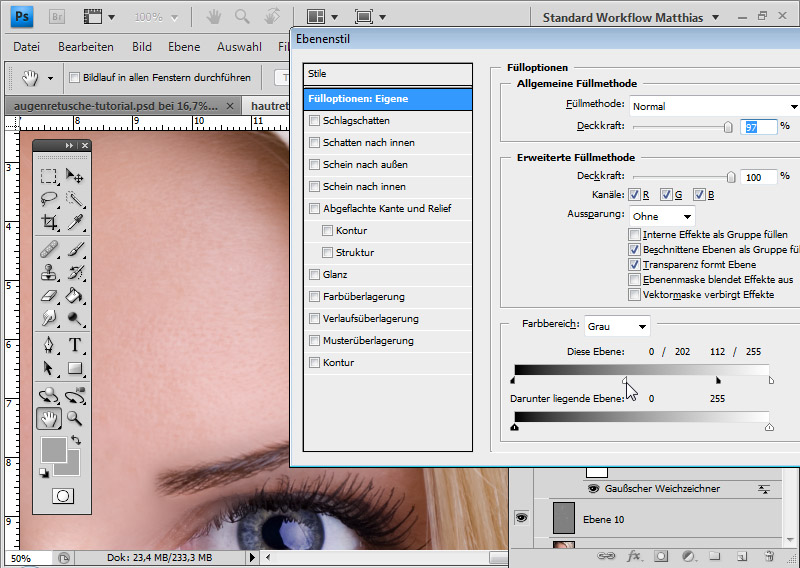The height and width of the screenshot is (568, 800).
Task: Switch to the augenretusche-tutorial.psd tab
Action: [x=112, y=105]
